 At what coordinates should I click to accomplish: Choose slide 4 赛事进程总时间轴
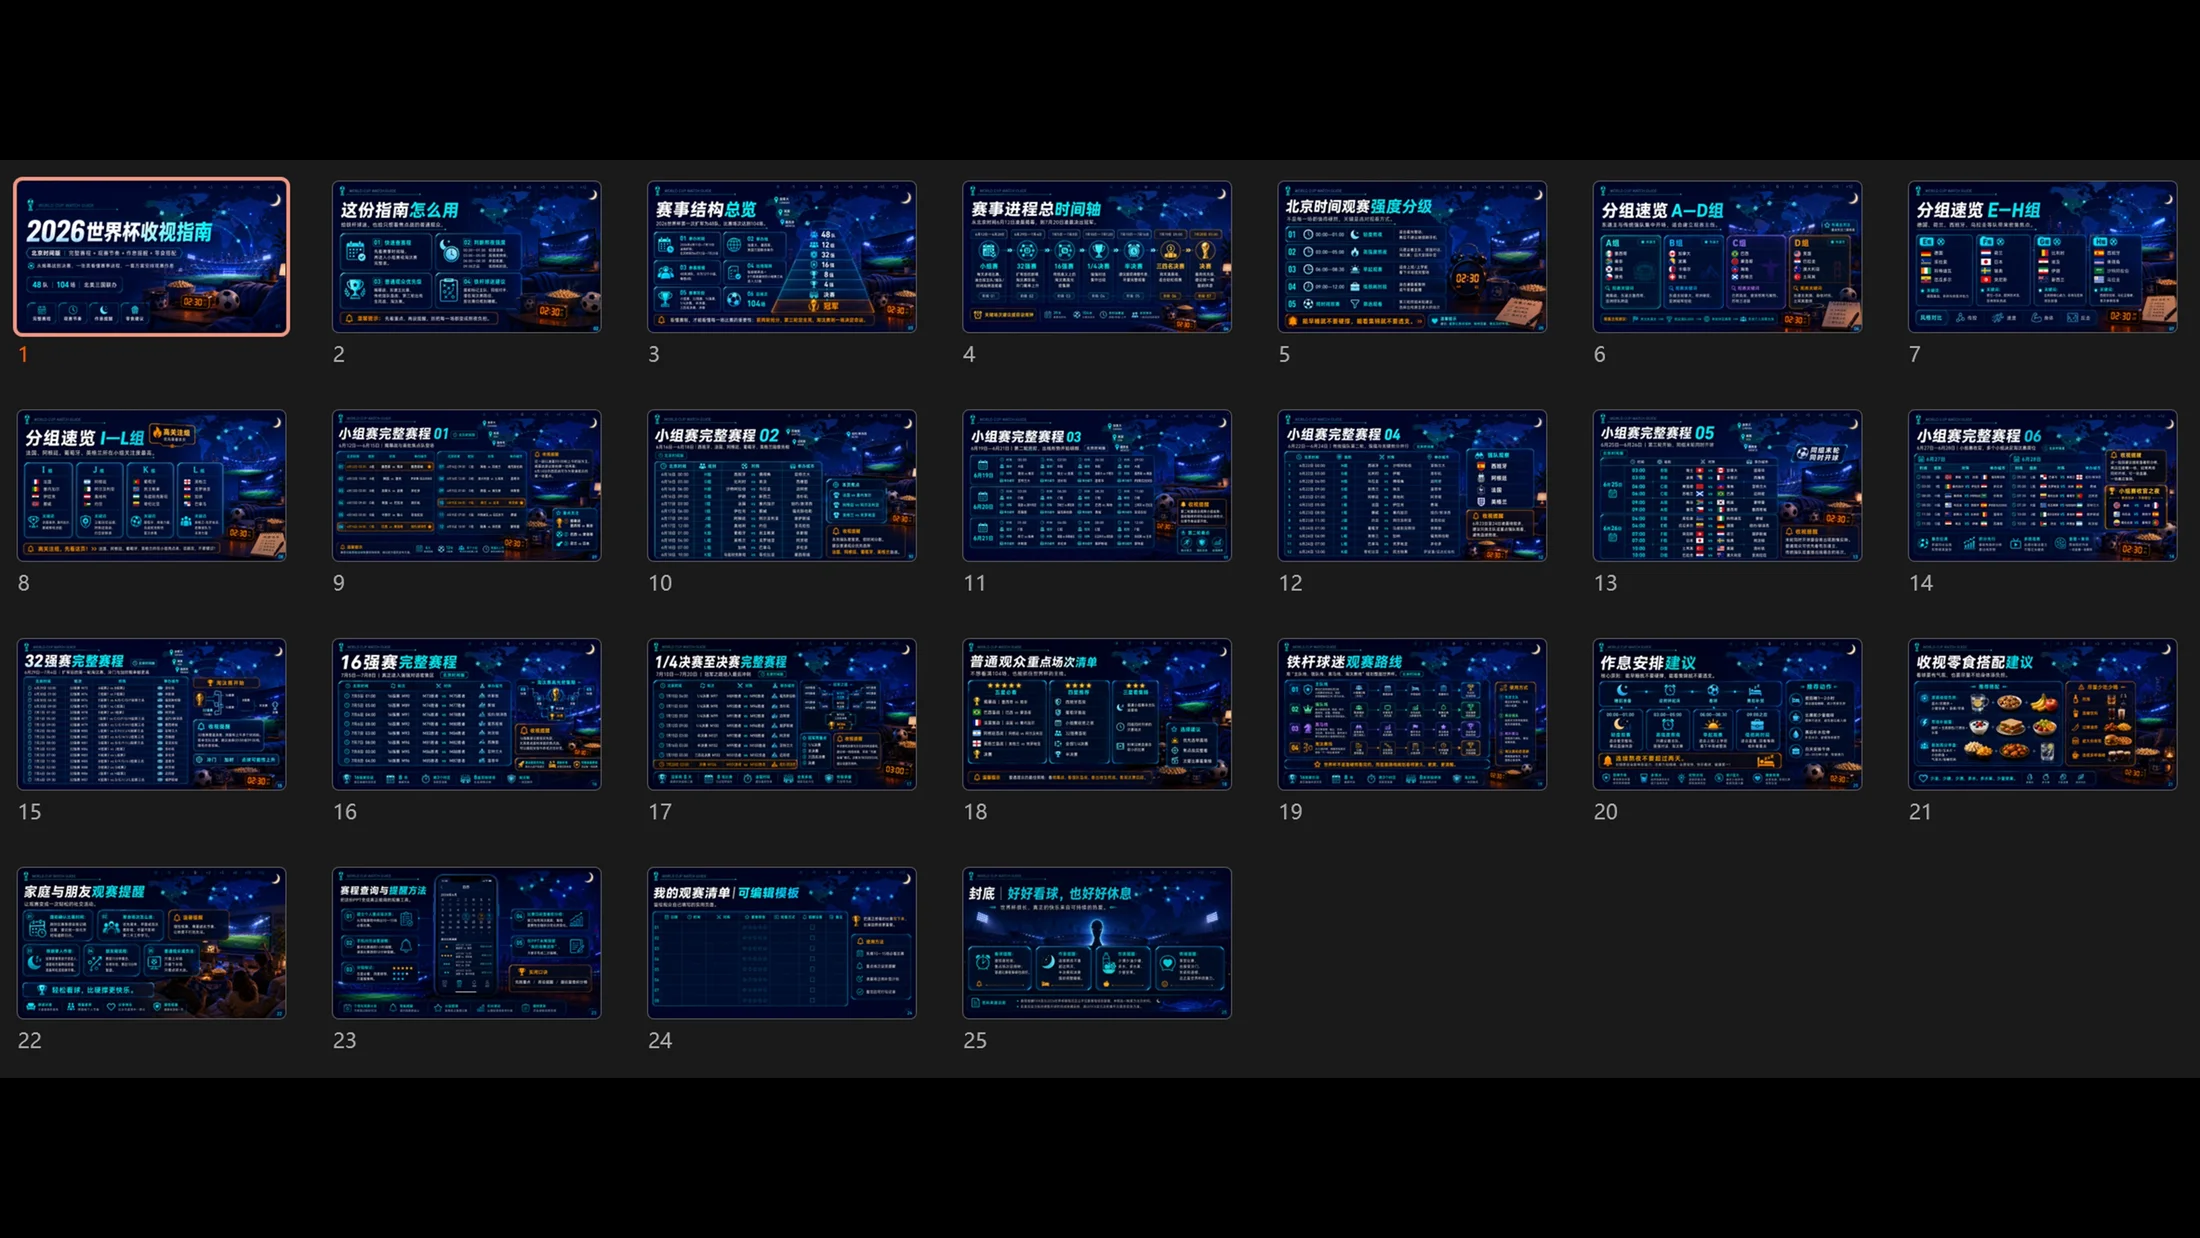tap(1097, 257)
